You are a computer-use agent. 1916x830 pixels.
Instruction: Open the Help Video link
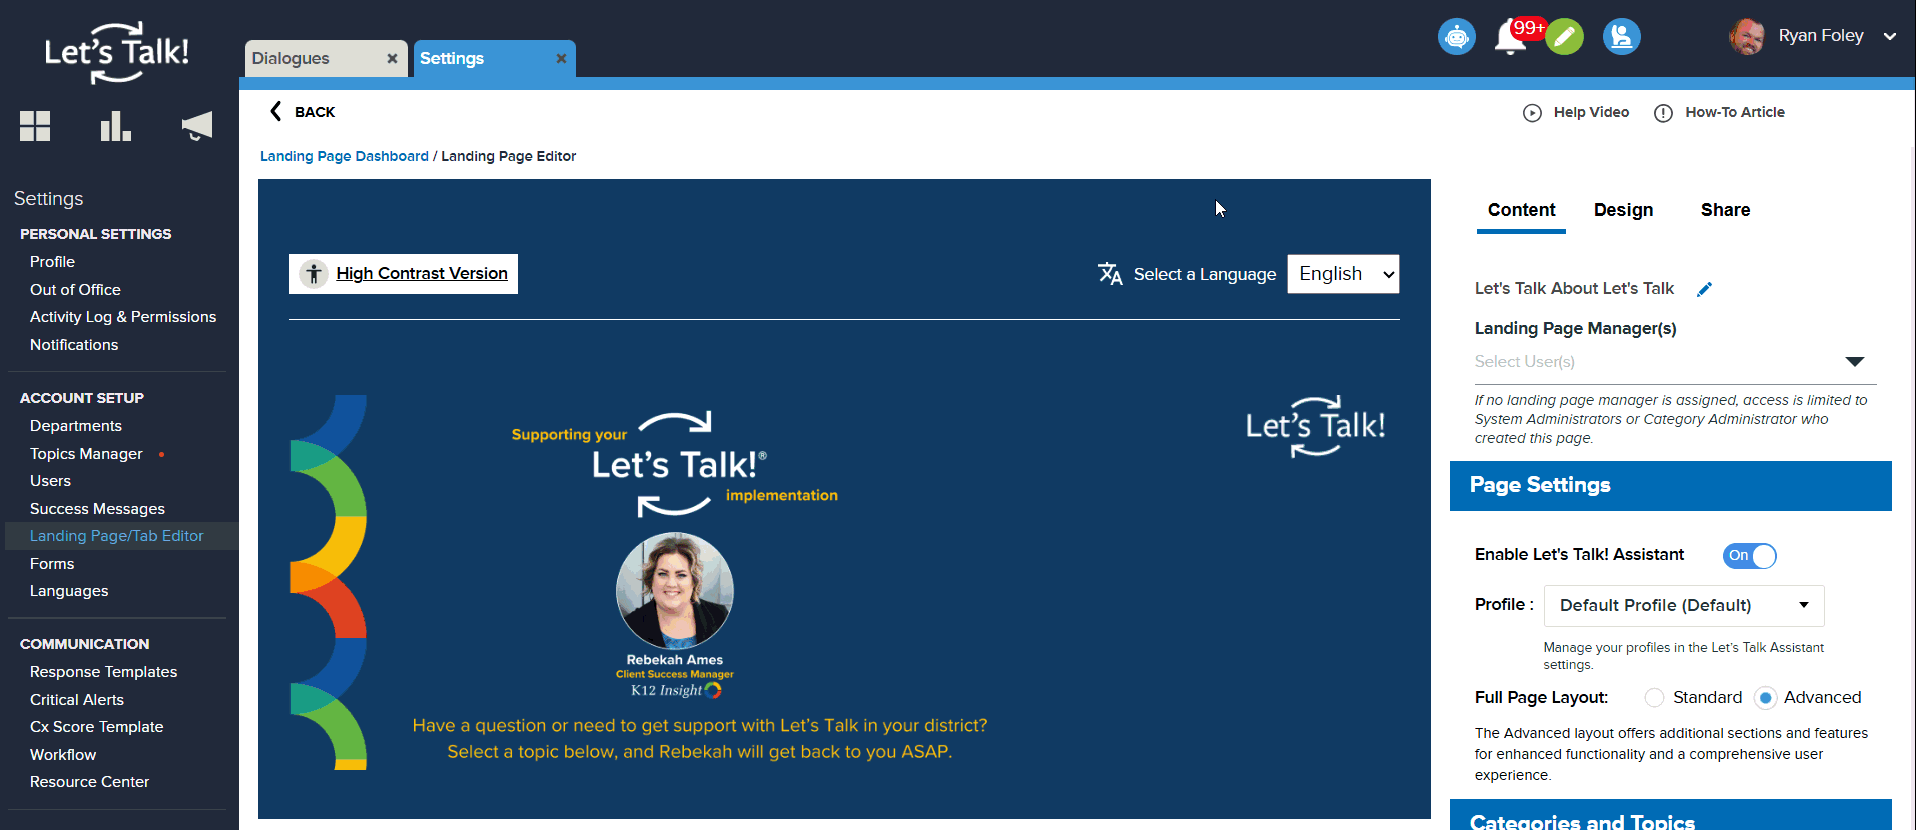(1591, 112)
